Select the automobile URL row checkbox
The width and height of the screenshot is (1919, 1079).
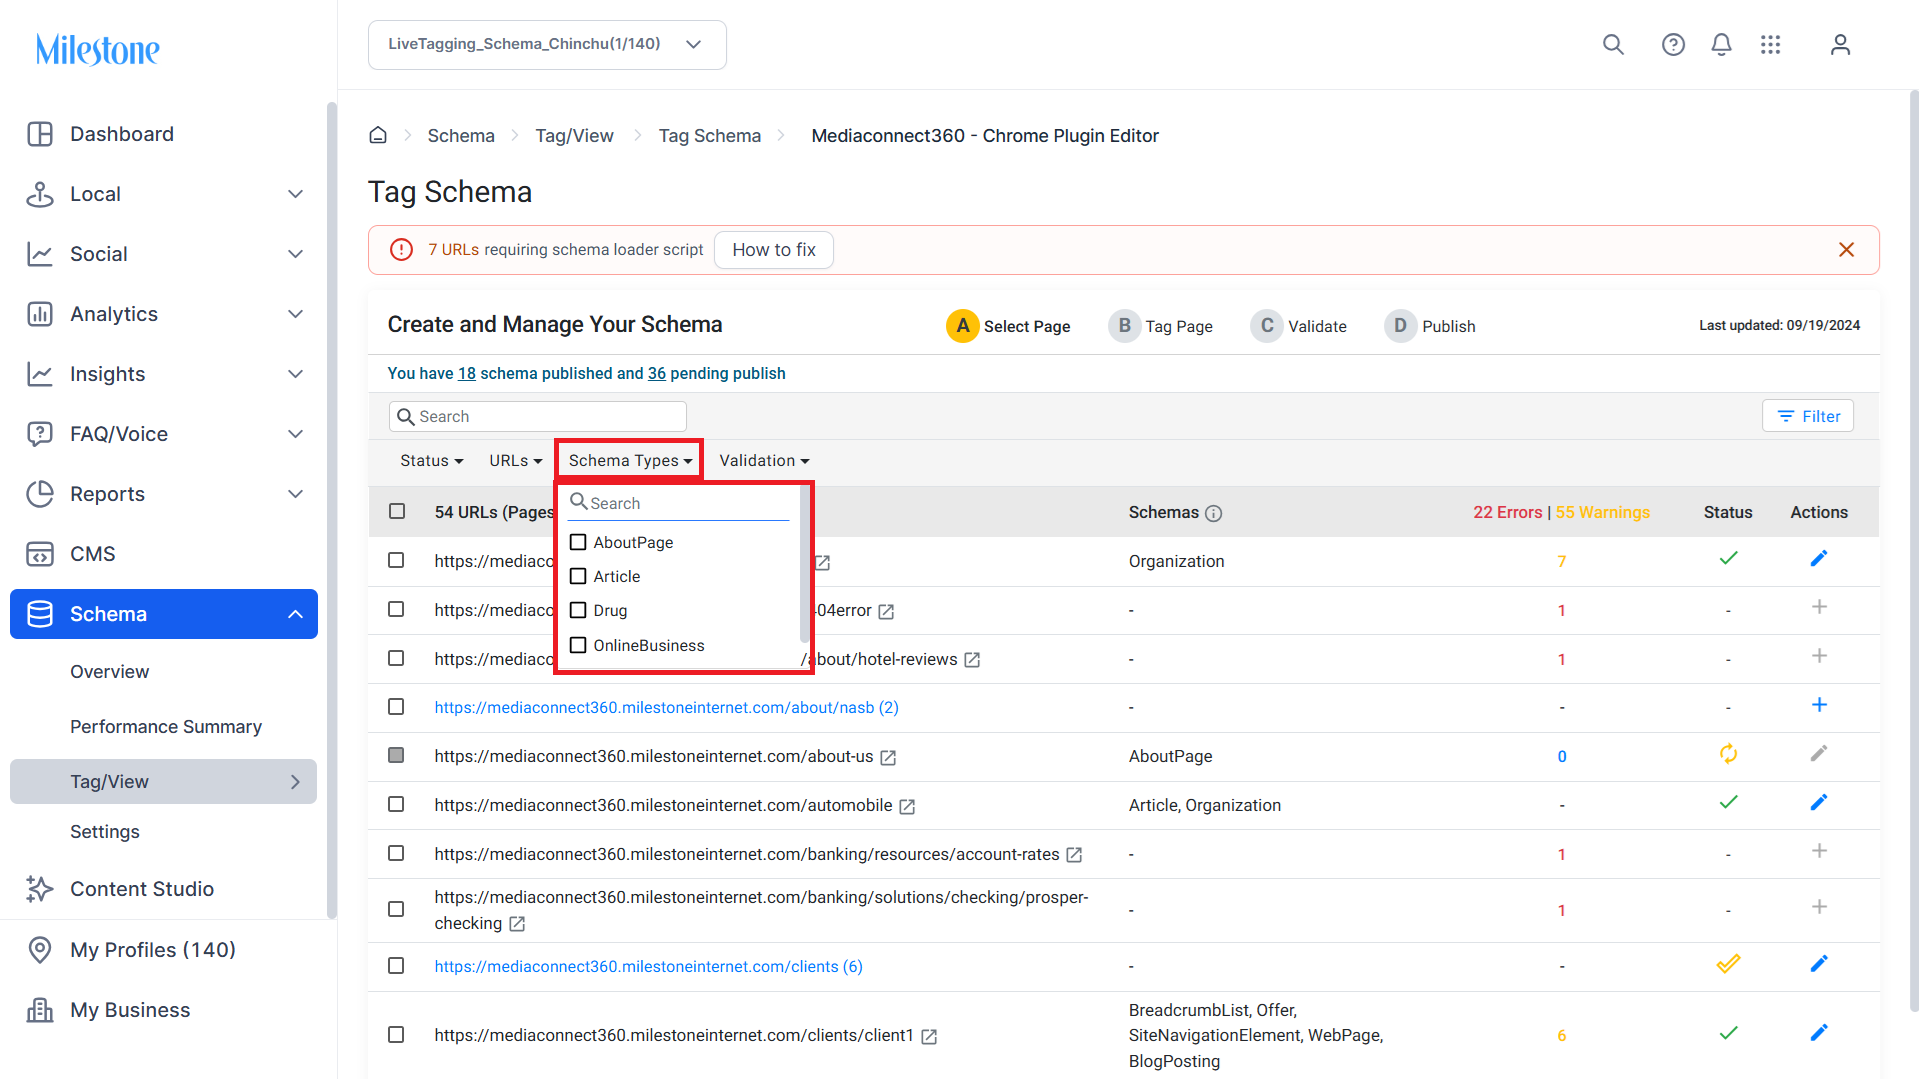tap(396, 805)
